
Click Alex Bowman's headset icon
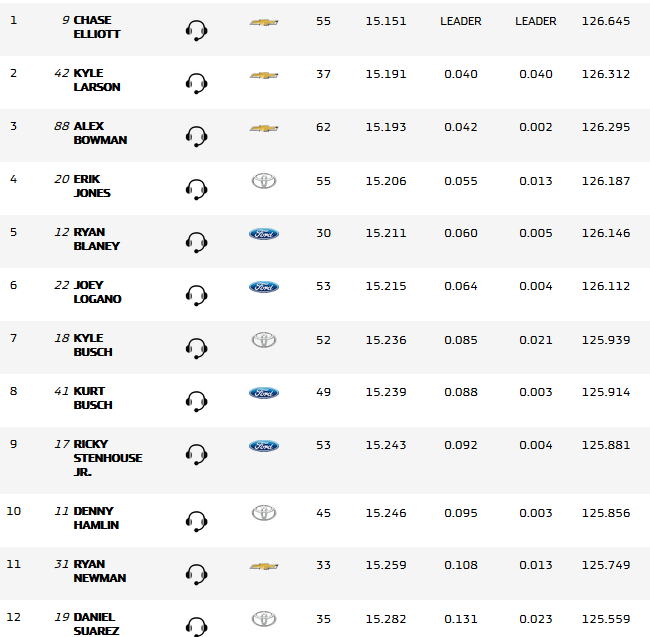tap(197, 136)
